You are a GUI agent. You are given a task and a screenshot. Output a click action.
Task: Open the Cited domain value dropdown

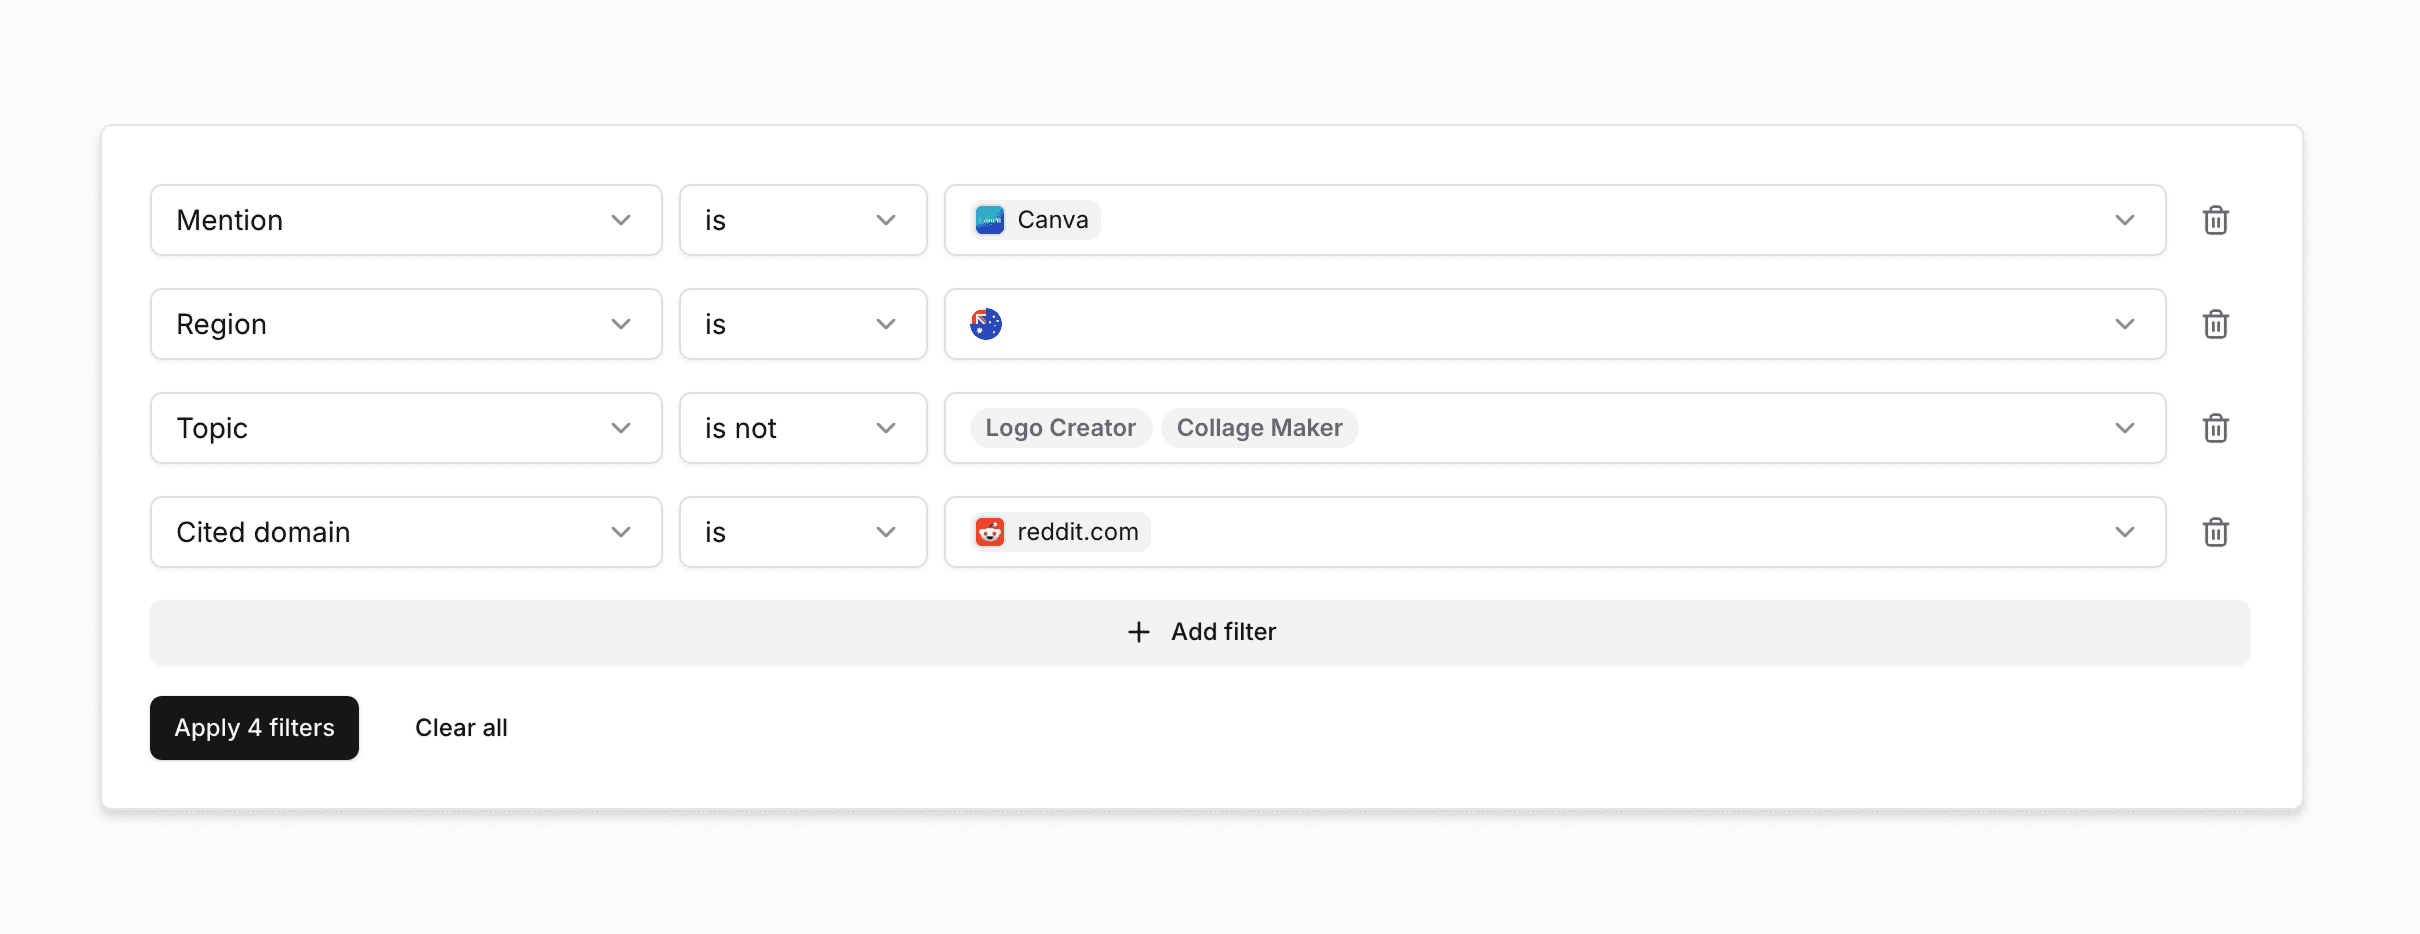(2125, 531)
